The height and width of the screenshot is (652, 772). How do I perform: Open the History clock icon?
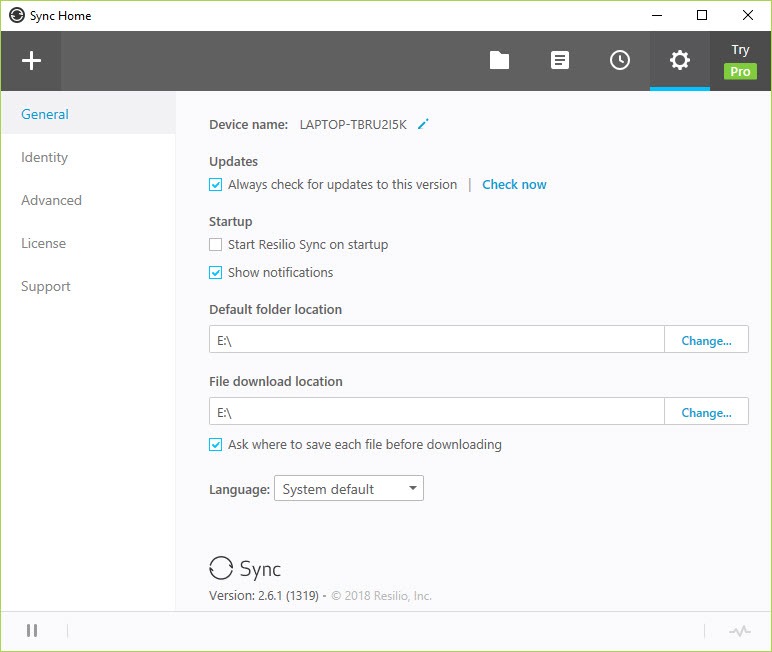(620, 61)
